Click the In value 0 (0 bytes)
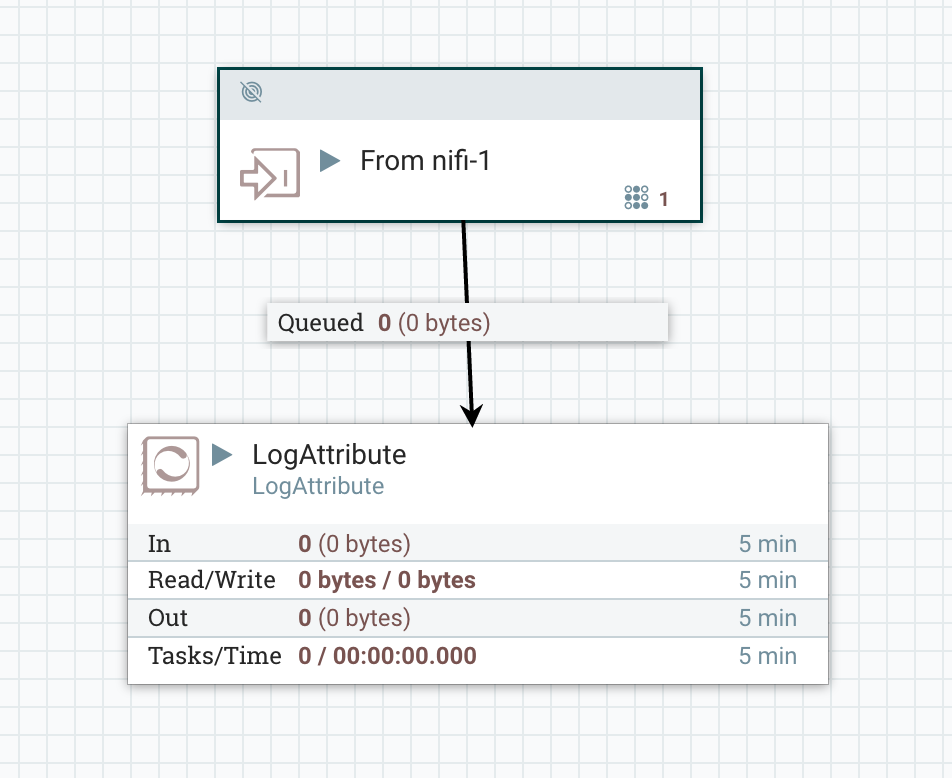The image size is (952, 778). click(355, 544)
